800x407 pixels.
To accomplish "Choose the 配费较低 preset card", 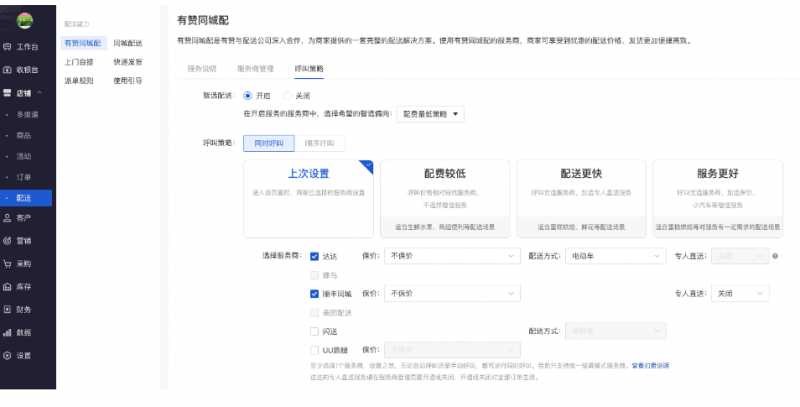I will (x=445, y=198).
